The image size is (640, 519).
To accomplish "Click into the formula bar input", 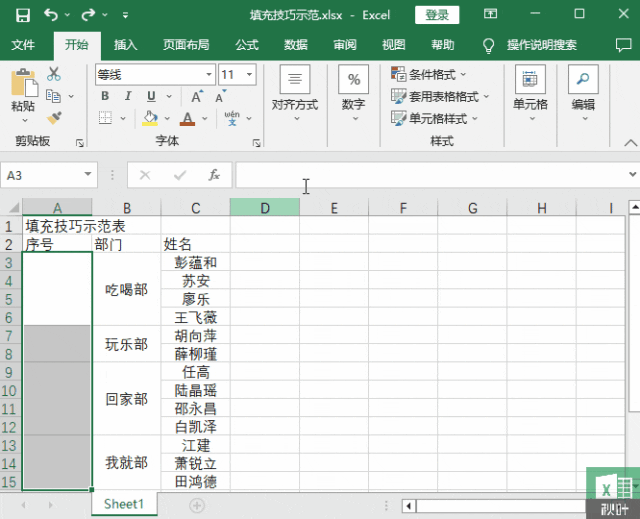I will (433, 175).
